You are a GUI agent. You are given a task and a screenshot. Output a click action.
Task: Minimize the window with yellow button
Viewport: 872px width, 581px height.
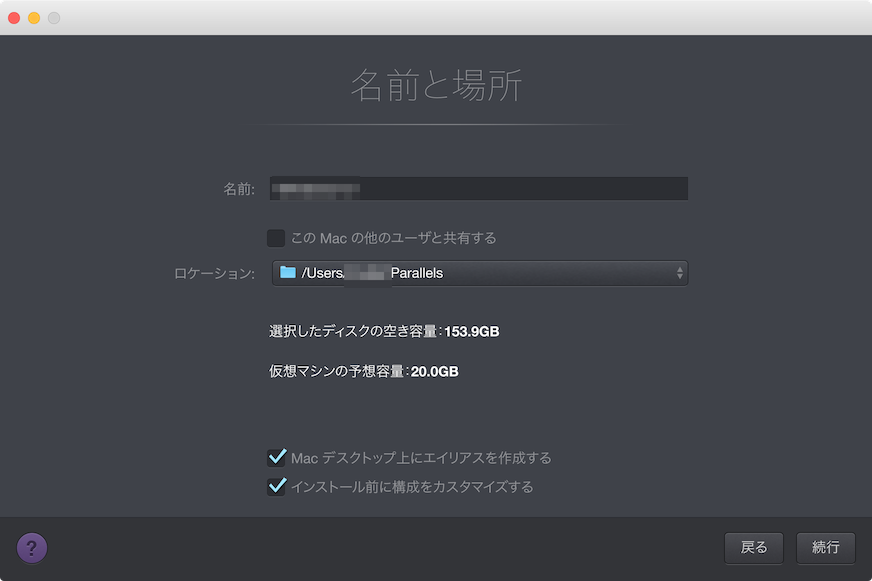click(x=34, y=18)
